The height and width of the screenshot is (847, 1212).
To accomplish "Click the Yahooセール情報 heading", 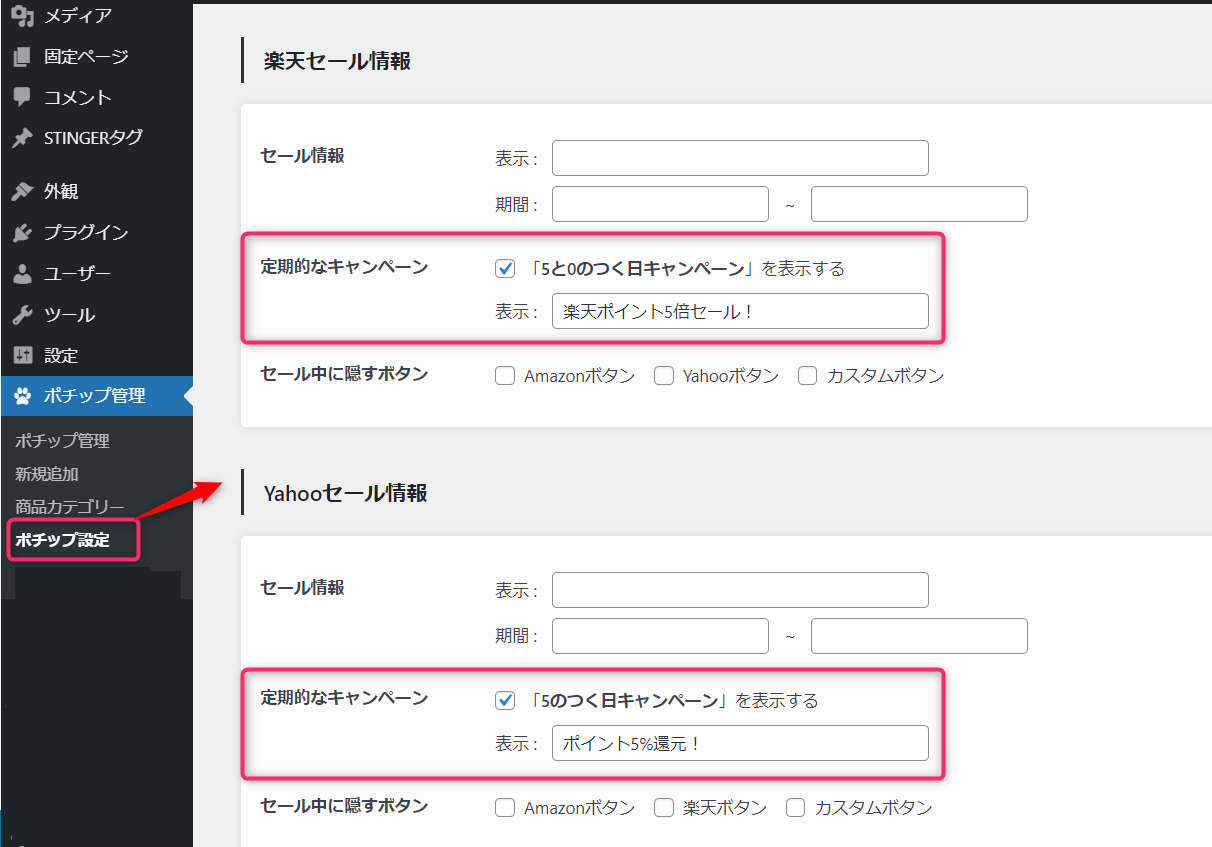I will coord(345,493).
